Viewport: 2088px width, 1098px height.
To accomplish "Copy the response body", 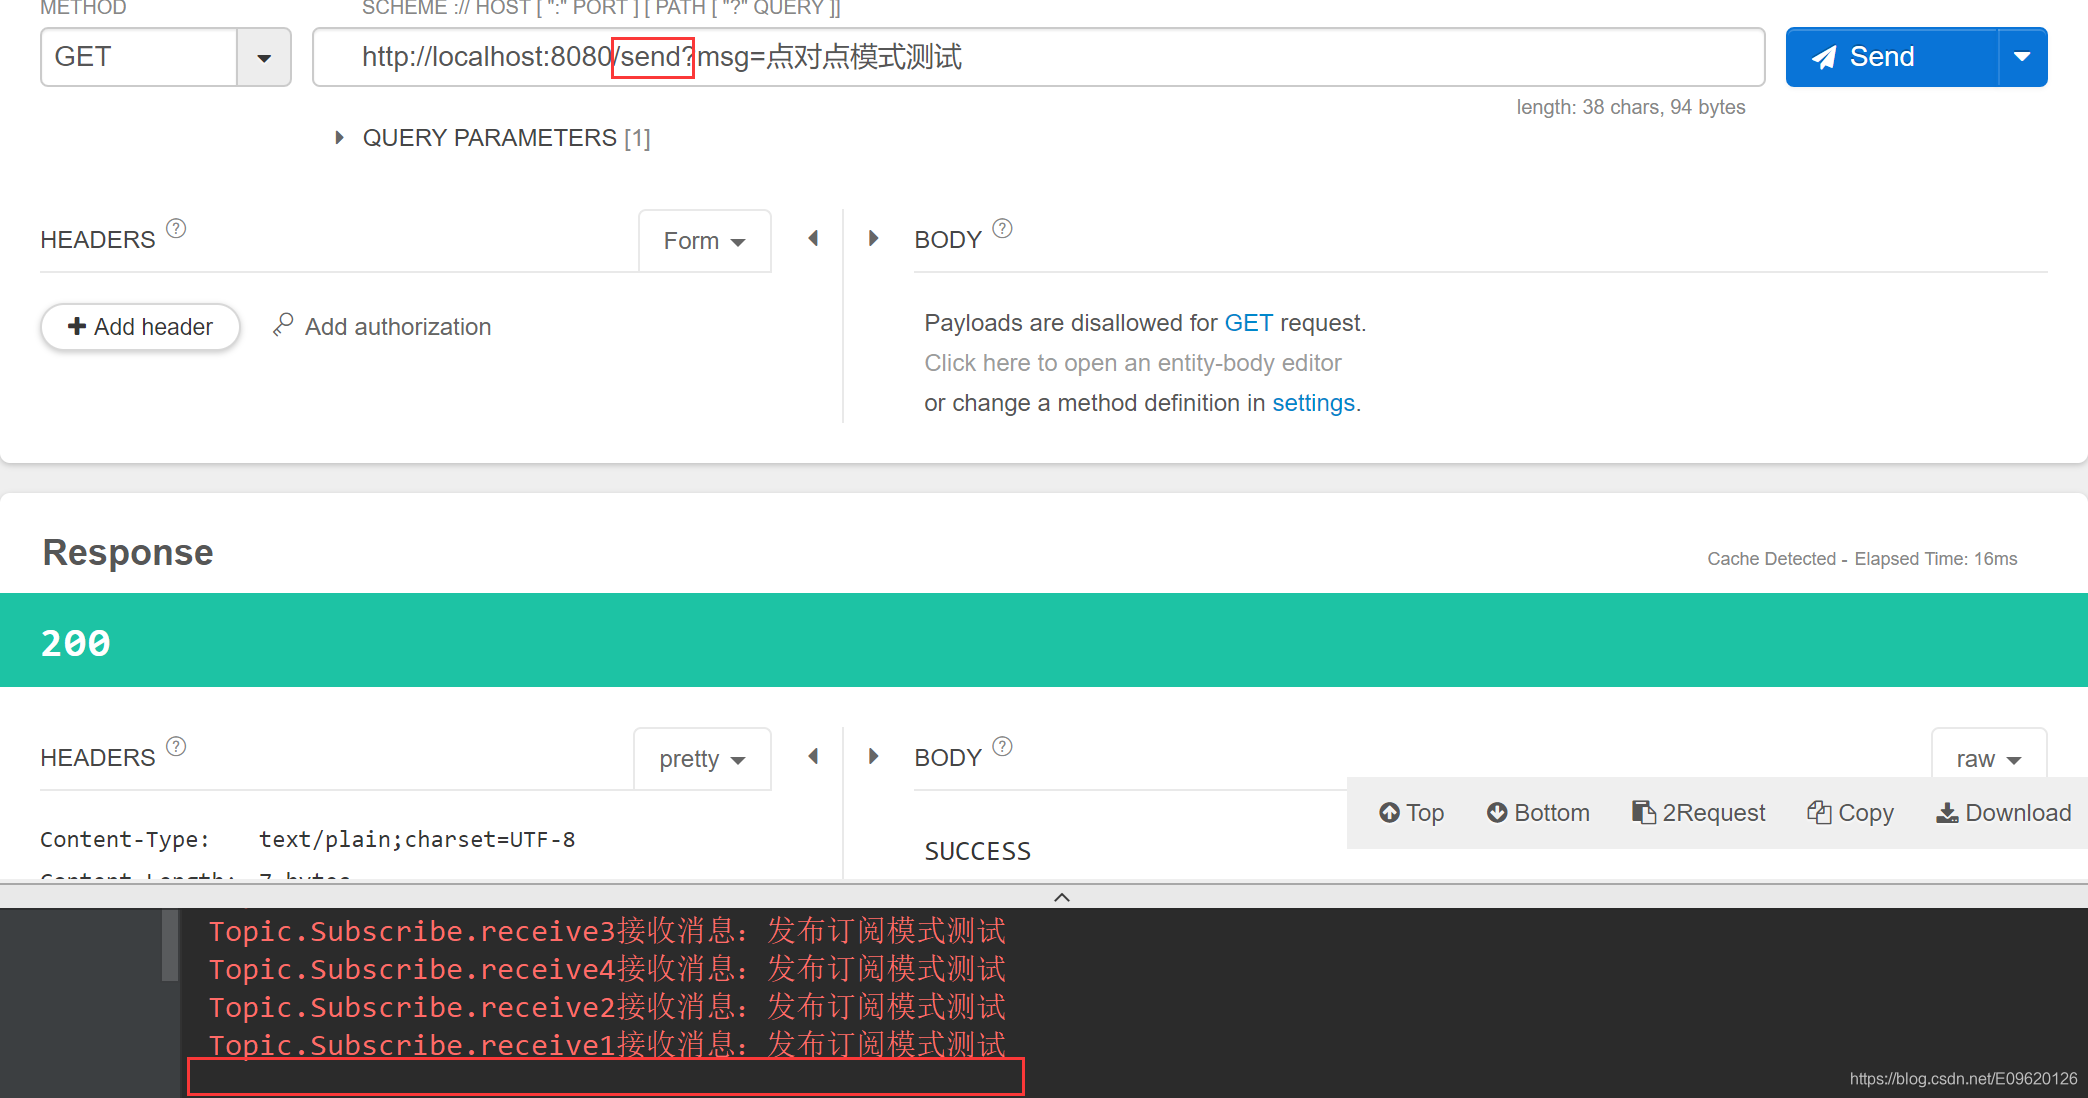I will click(x=1850, y=813).
